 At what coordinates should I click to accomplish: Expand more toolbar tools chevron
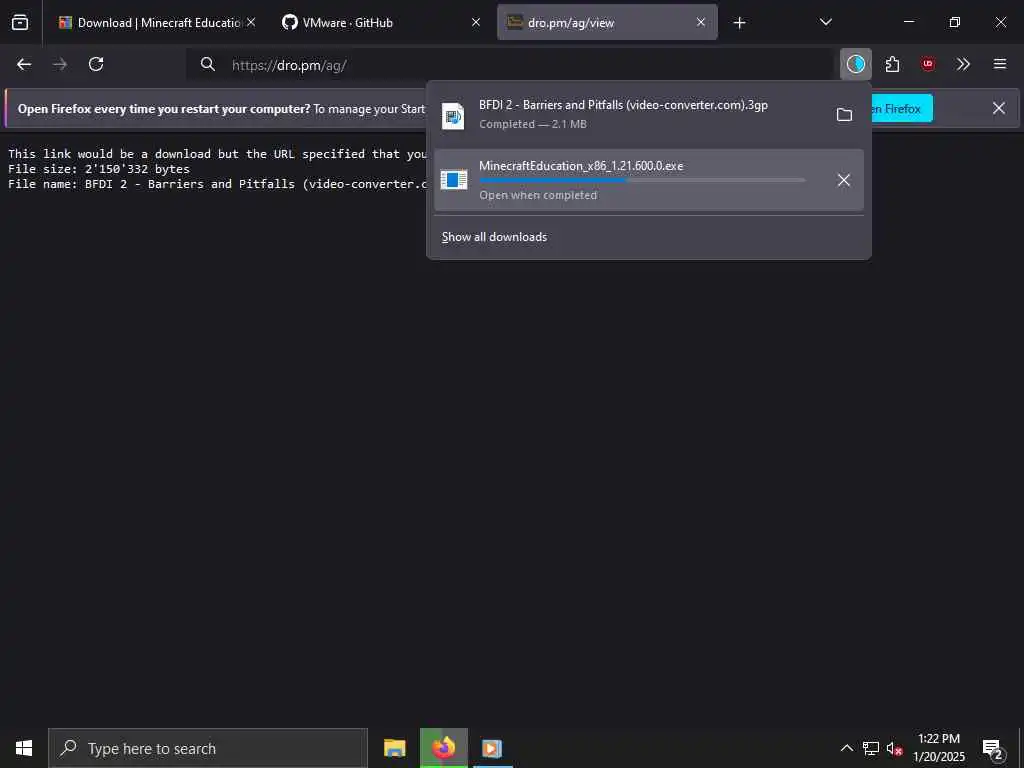pos(963,64)
